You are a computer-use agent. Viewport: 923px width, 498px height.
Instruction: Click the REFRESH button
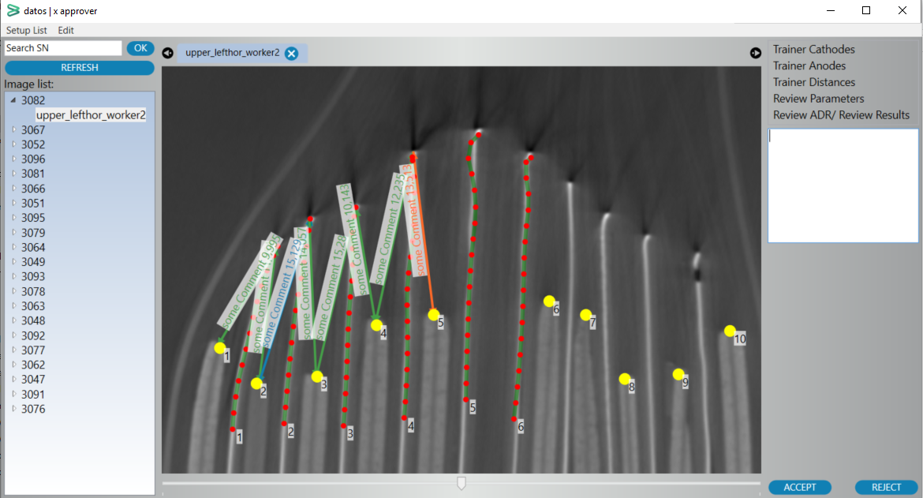point(79,68)
